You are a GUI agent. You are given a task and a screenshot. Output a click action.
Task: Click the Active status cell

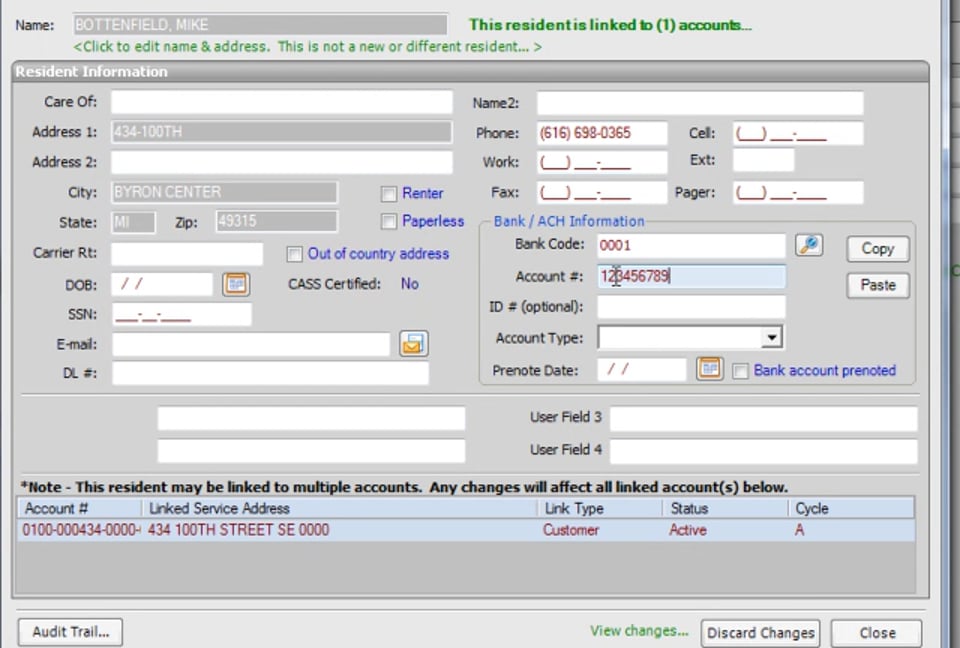click(688, 530)
